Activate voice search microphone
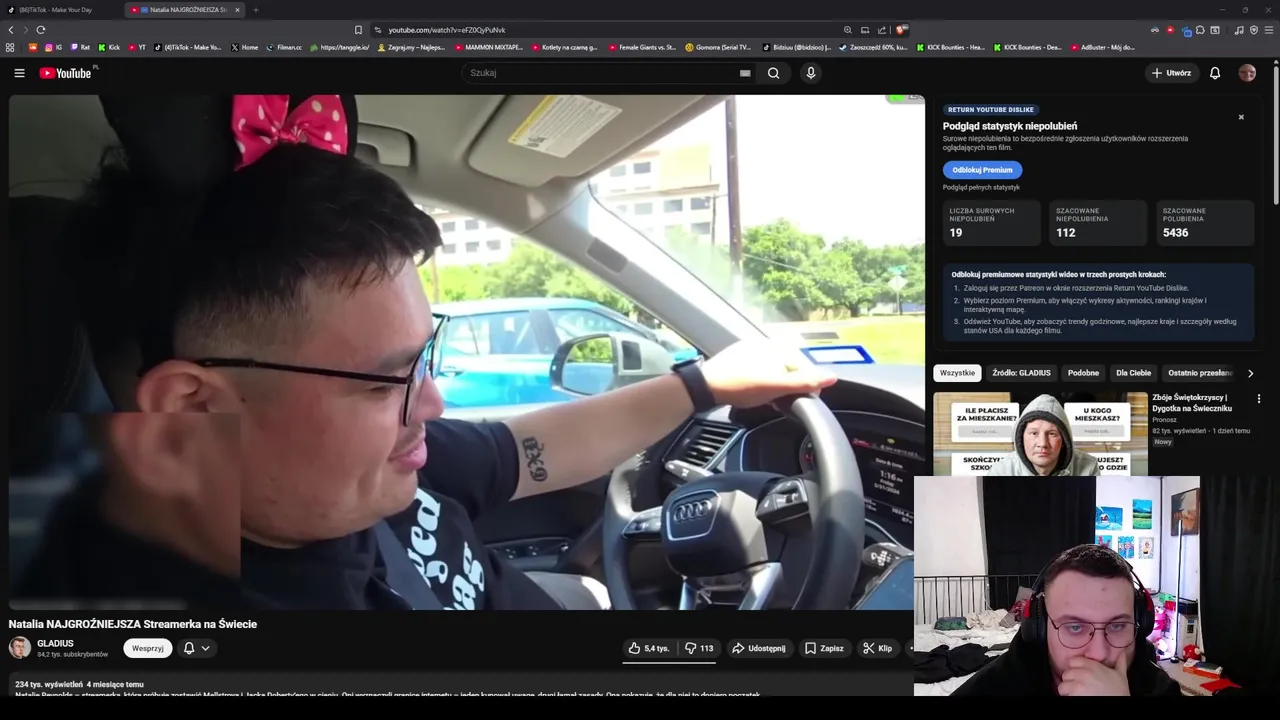Screen dimensions: 1280x720 tap(811, 73)
